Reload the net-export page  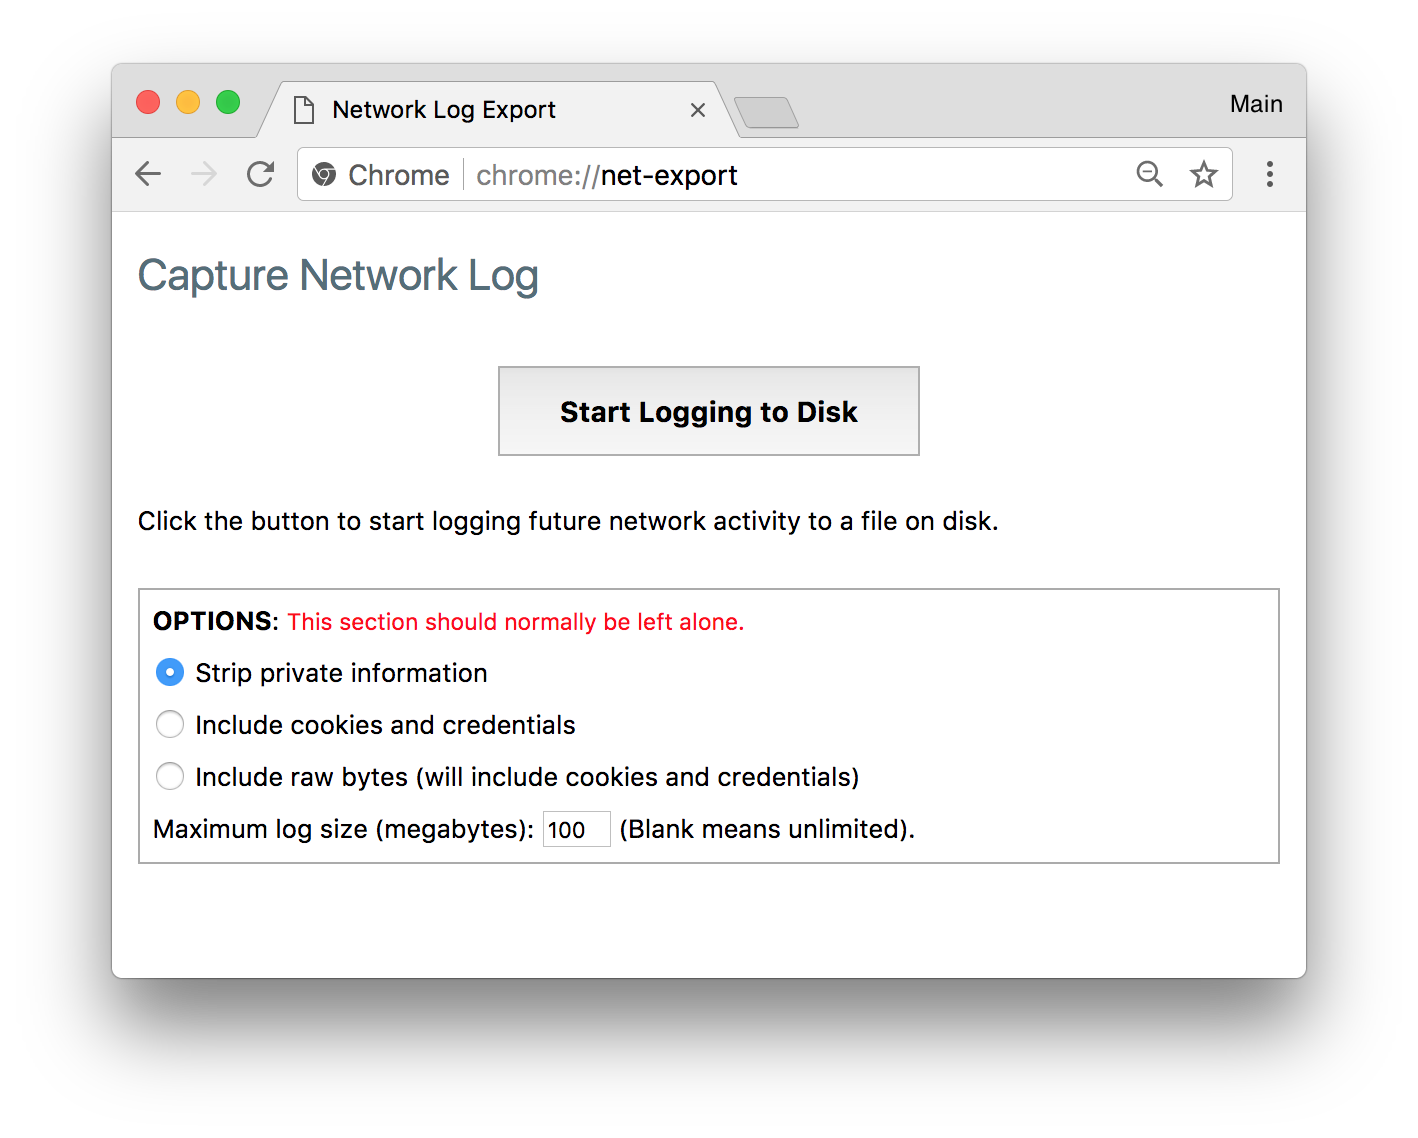[x=259, y=174]
